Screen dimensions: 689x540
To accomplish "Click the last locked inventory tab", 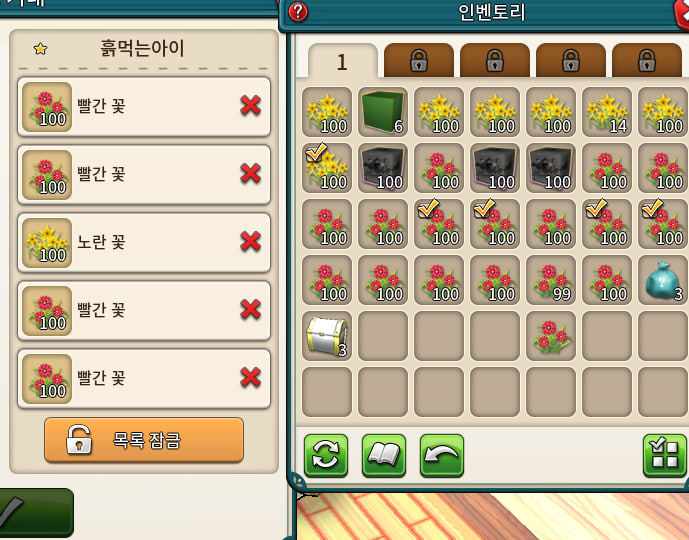I will coord(647,61).
